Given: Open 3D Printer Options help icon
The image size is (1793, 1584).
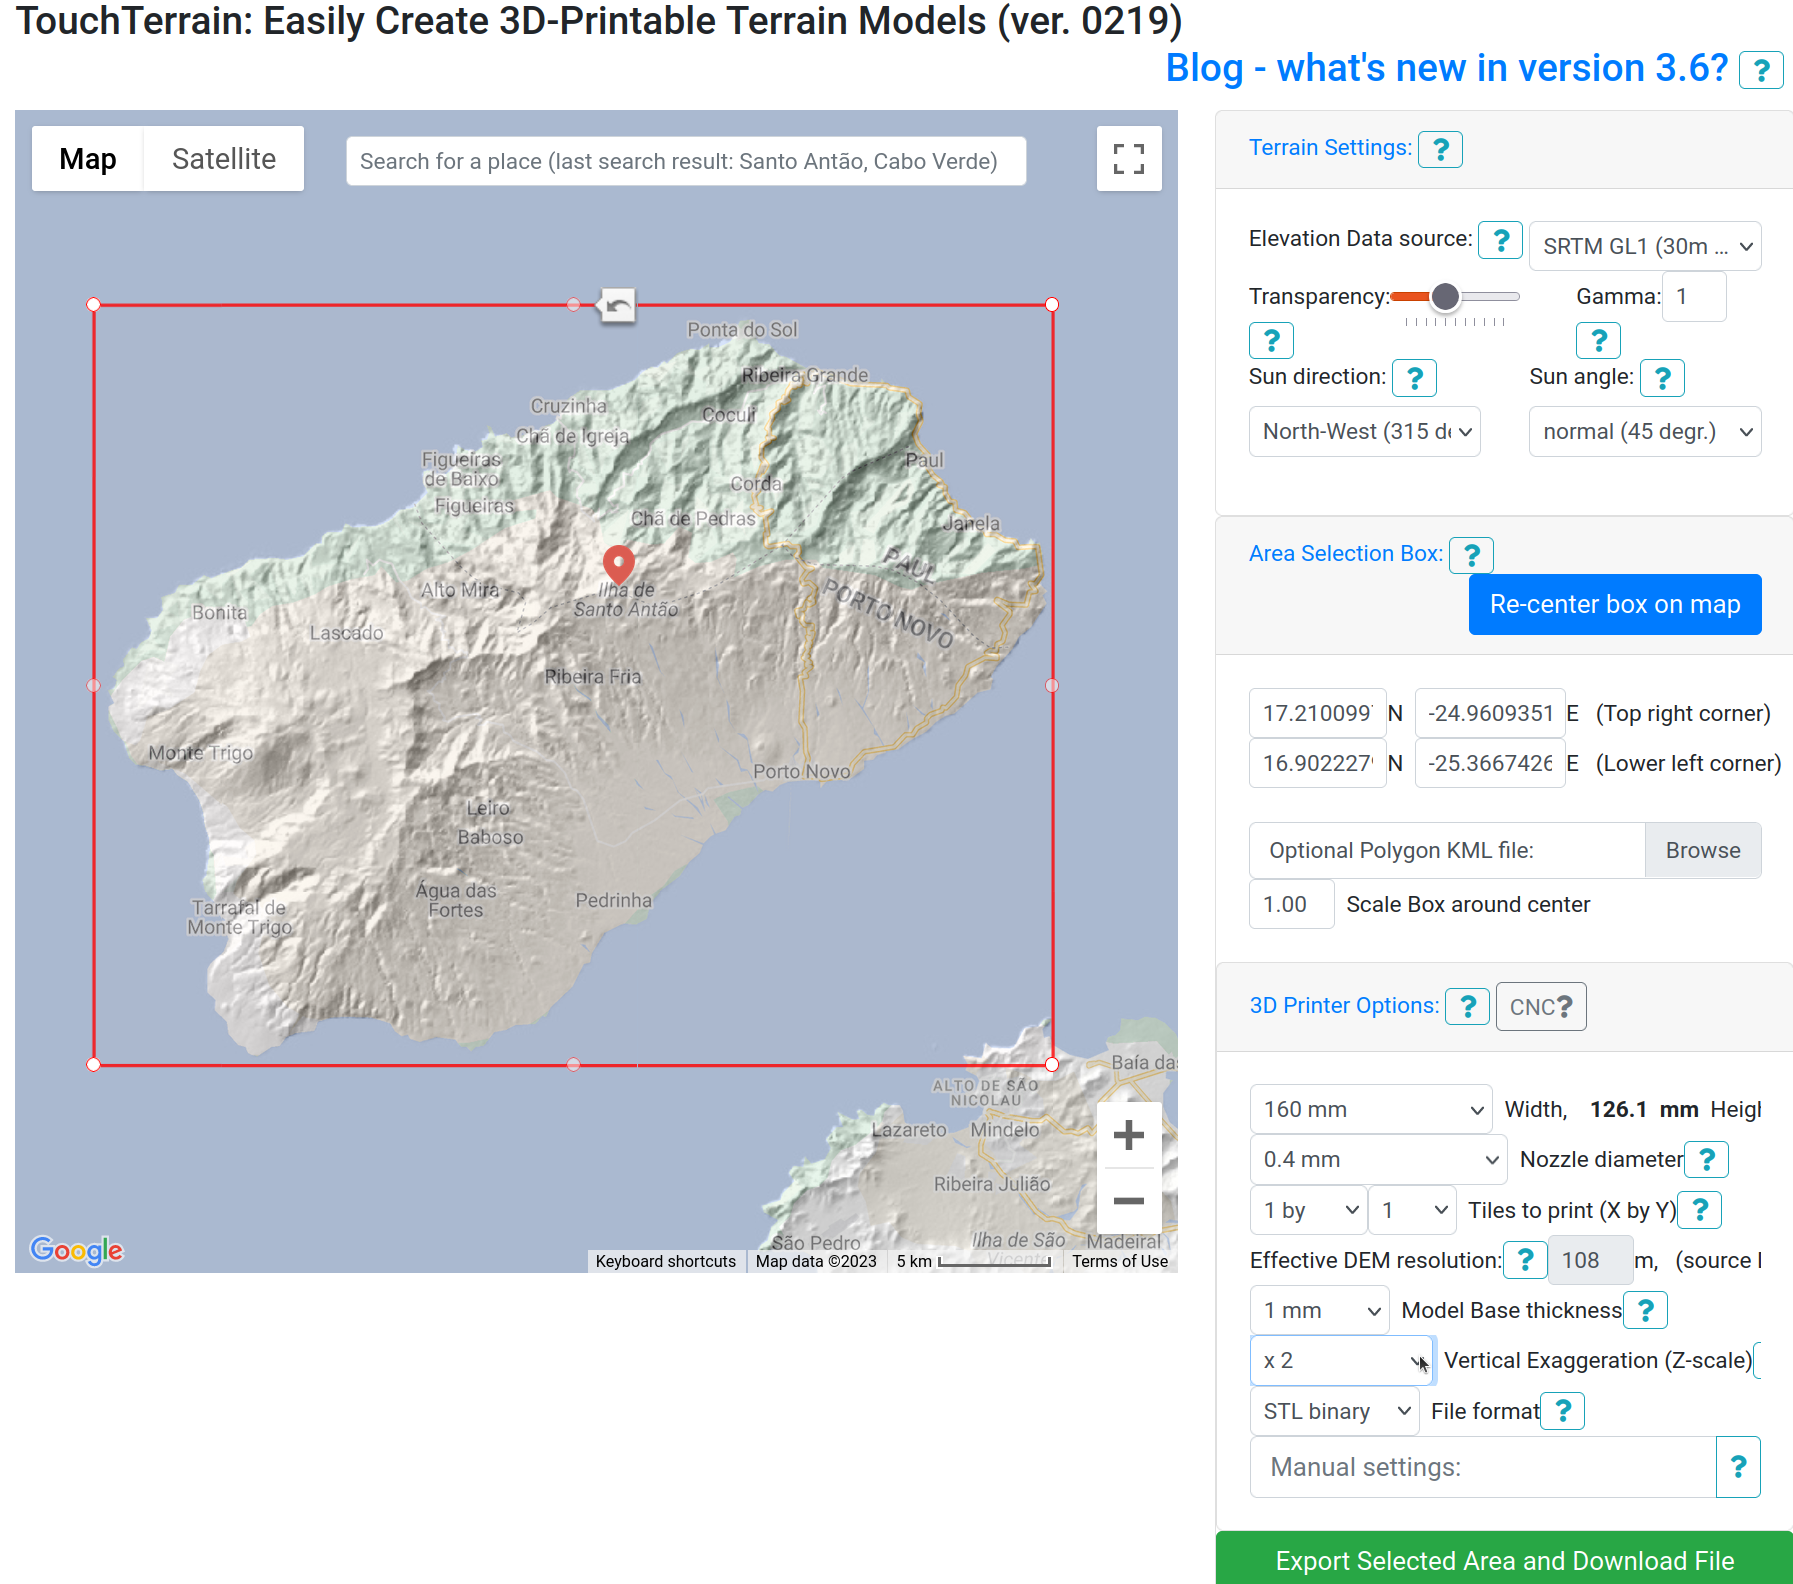Looking at the screenshot, I should click(1468, 1006).
